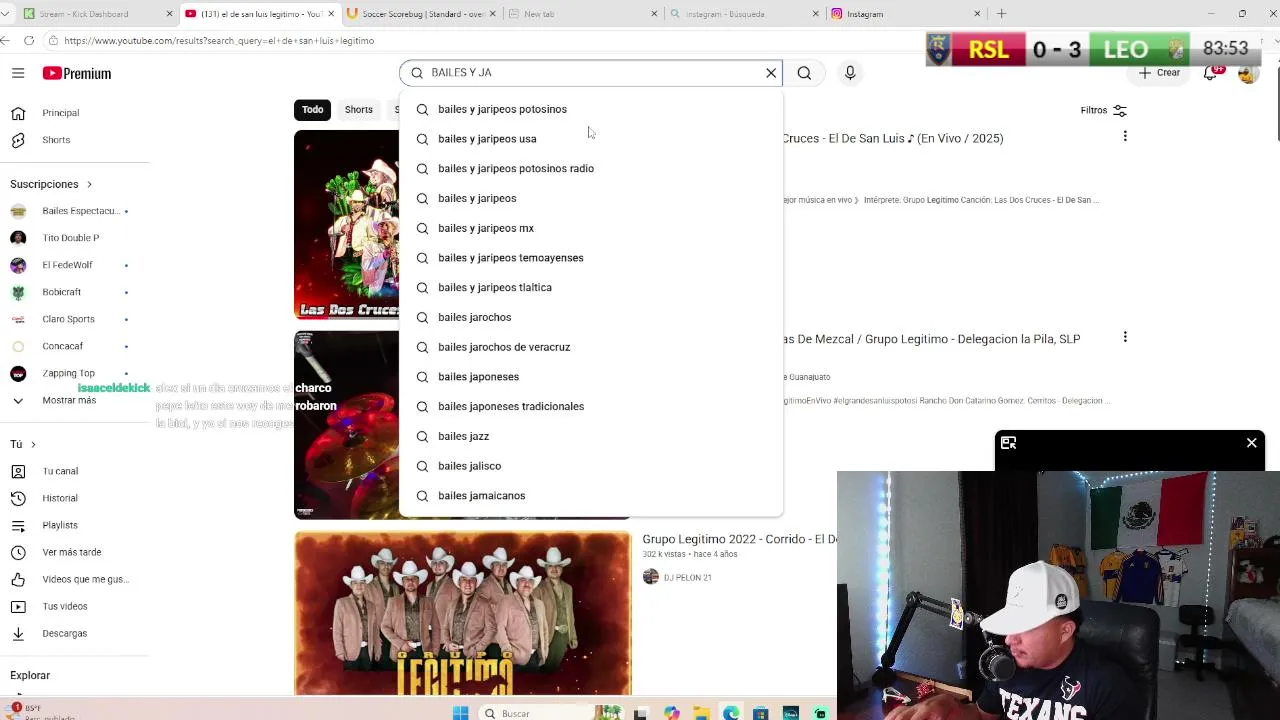Open the Filtros filter options
1280x720 pixels.
coord(1103,110)
